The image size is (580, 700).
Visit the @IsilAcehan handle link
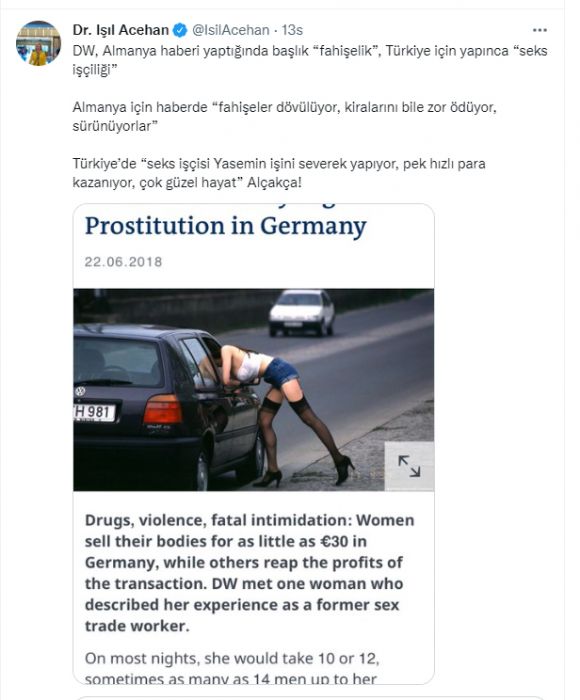pyautogui.click(x=230, y=30)
